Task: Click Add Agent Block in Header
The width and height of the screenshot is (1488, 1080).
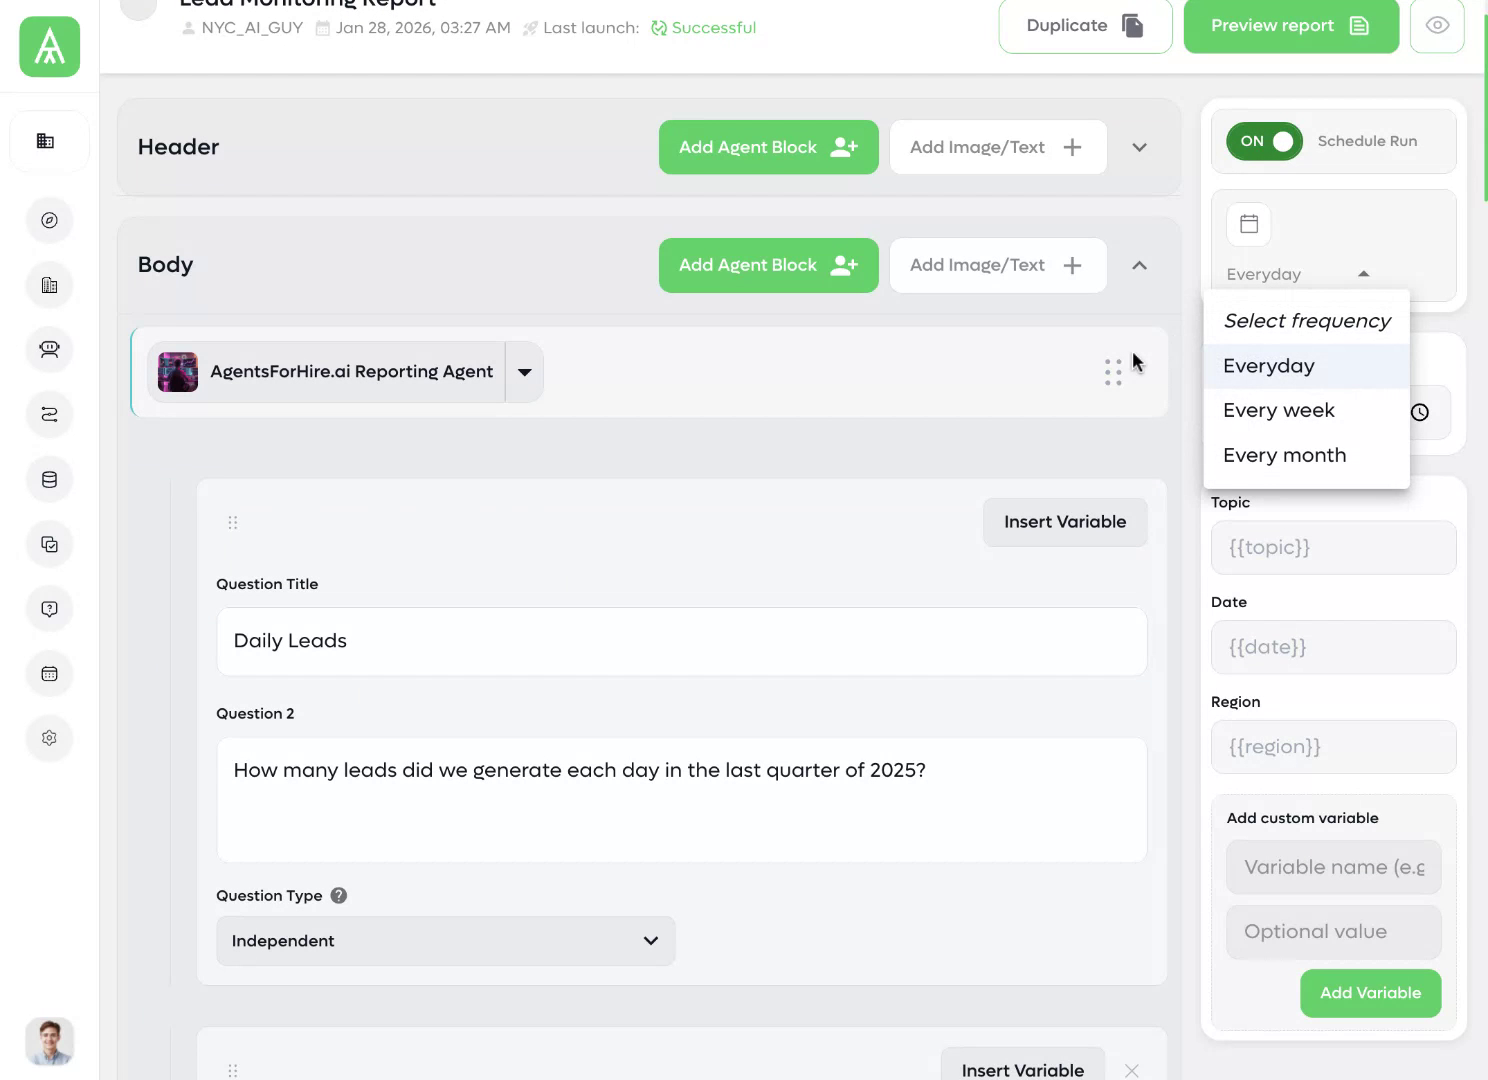Action: 768,147
